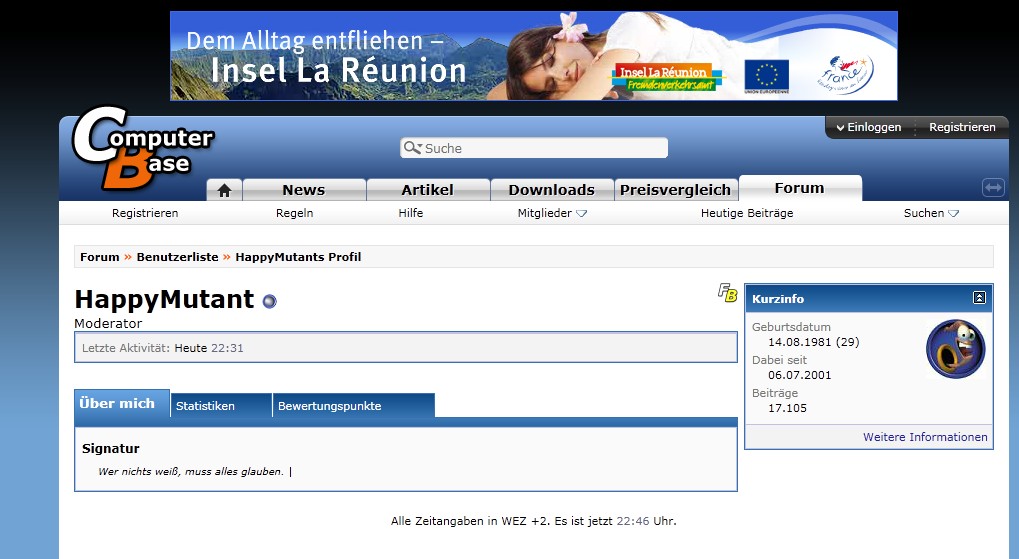Click the HappyMutant username heading

tap(164, 300)
